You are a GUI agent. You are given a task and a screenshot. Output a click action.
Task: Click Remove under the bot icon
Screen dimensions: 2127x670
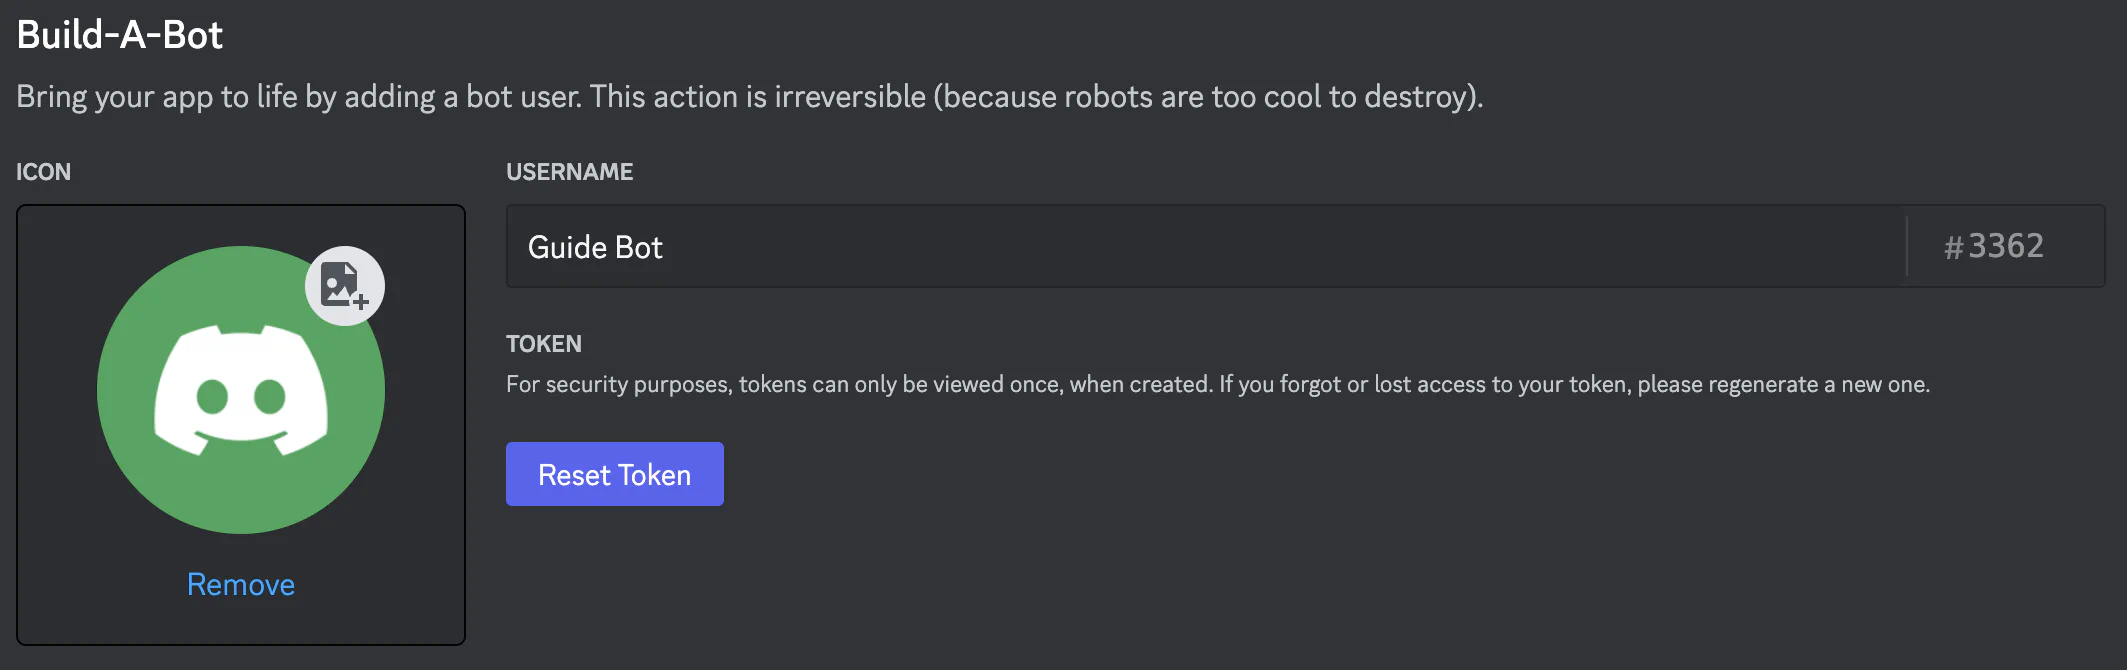point(240,584)
